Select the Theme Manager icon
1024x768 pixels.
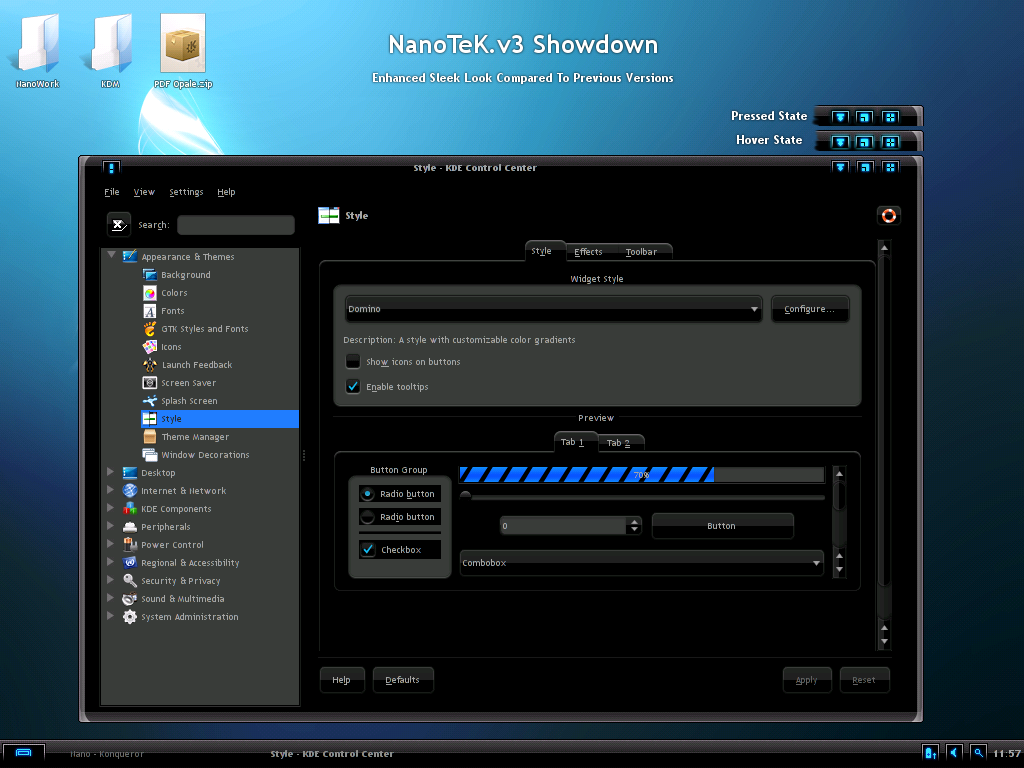click(150, 436)
